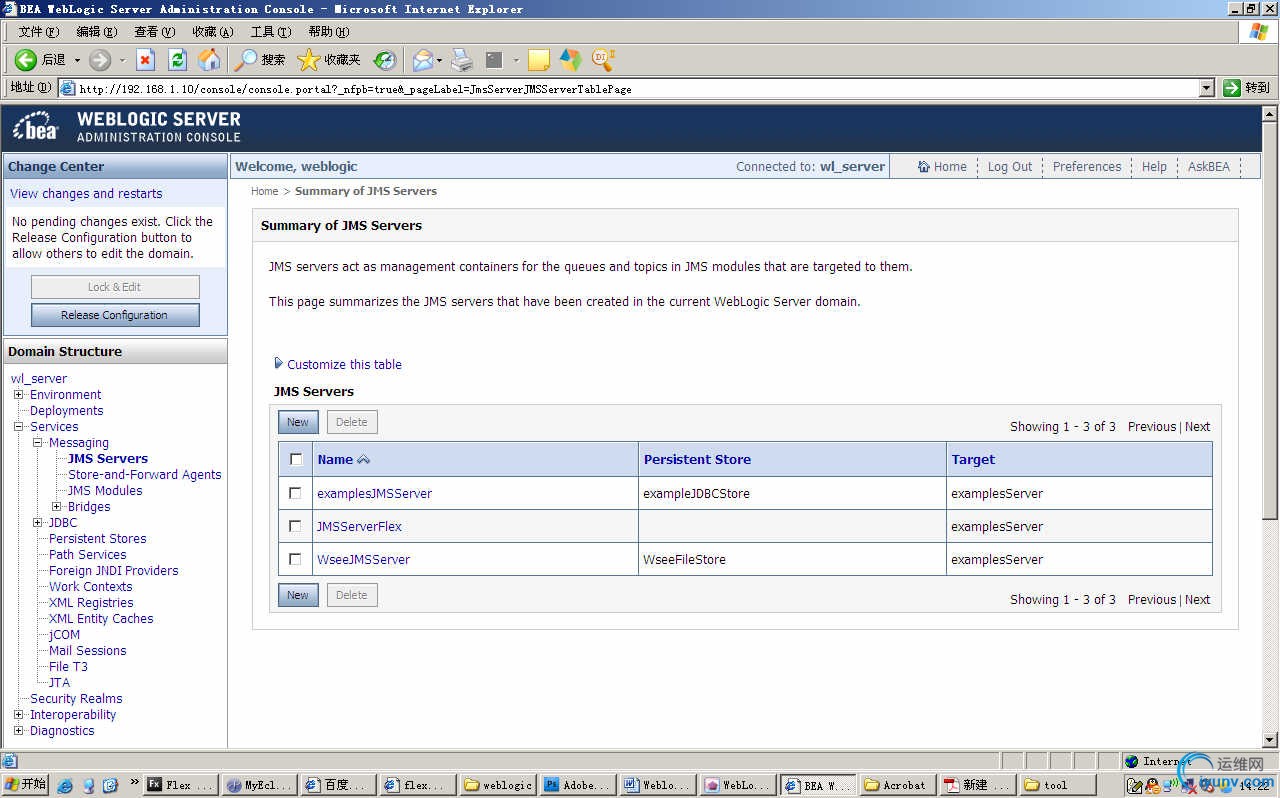Click the Stop loading page icon

coord(146,60)
